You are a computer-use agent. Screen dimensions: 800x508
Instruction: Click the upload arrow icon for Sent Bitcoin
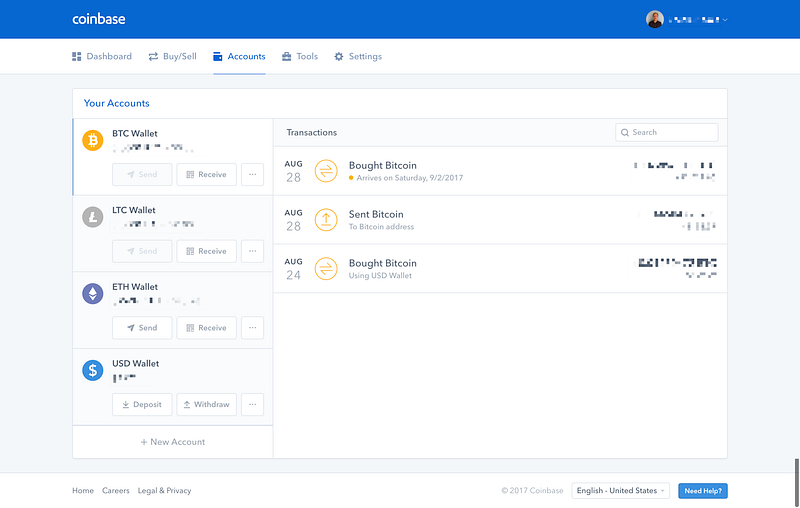326,220
